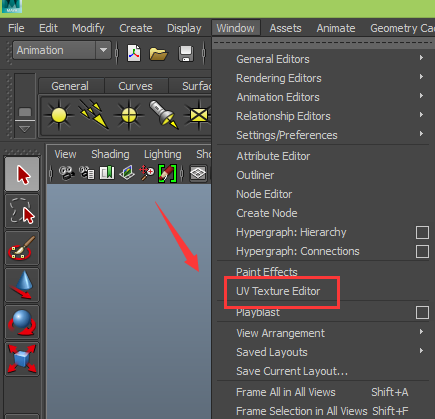Create a spot light from shelf
Image resolution: width=435 pixels, height=419 pixels.
(x=164, y=114)
